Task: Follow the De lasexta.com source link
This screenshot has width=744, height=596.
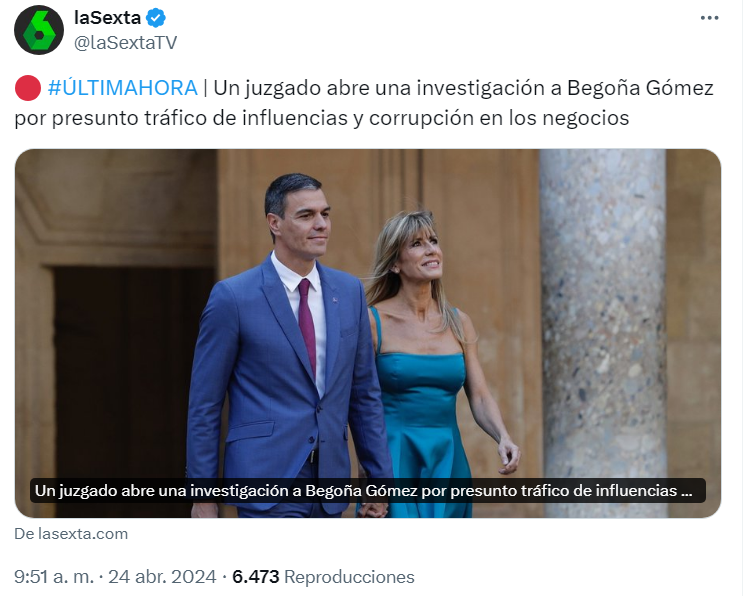Action: (x=71, y=534)
